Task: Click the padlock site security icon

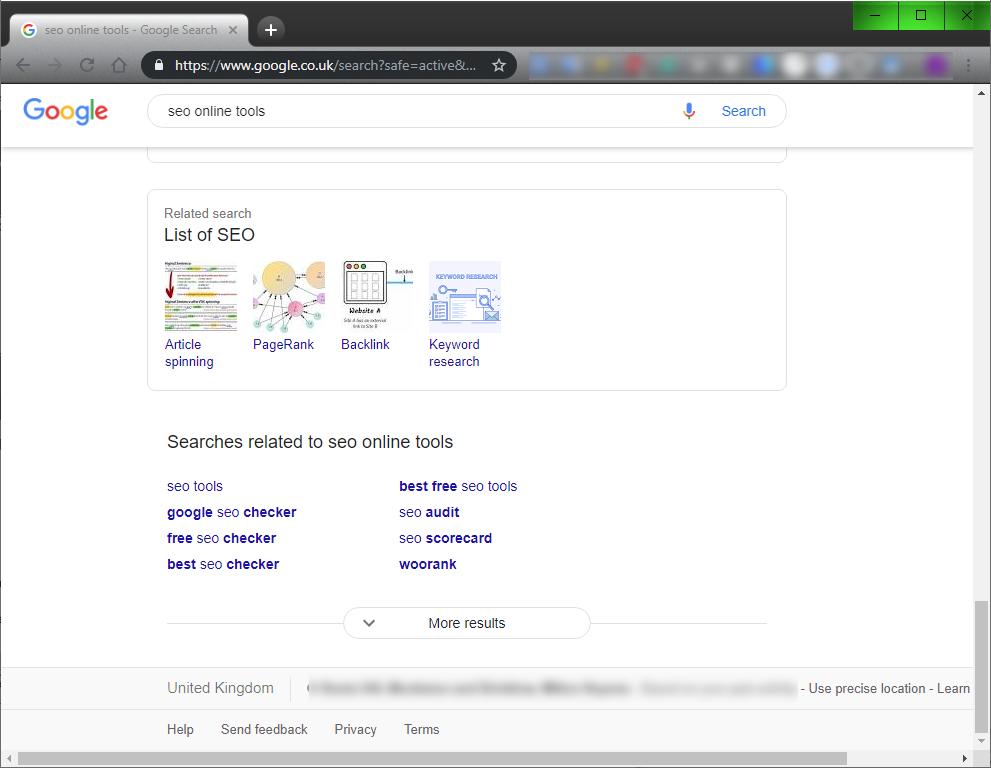Action: (159, 65)
